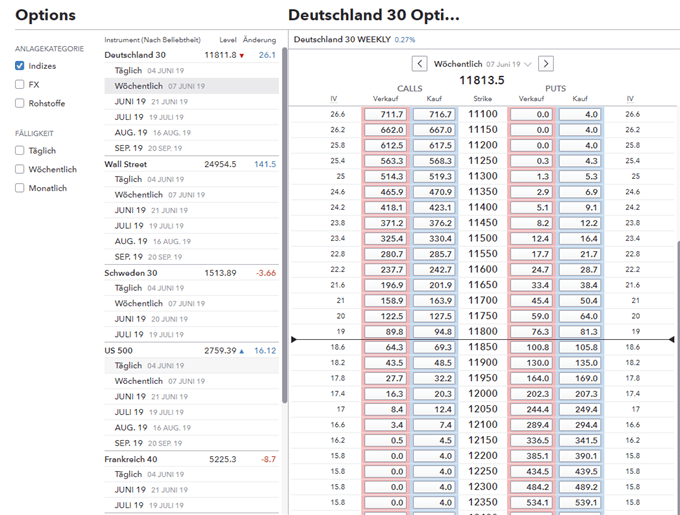Buy 11350 put at 6.9
The image size is (680, 515).
pos(580,192)
